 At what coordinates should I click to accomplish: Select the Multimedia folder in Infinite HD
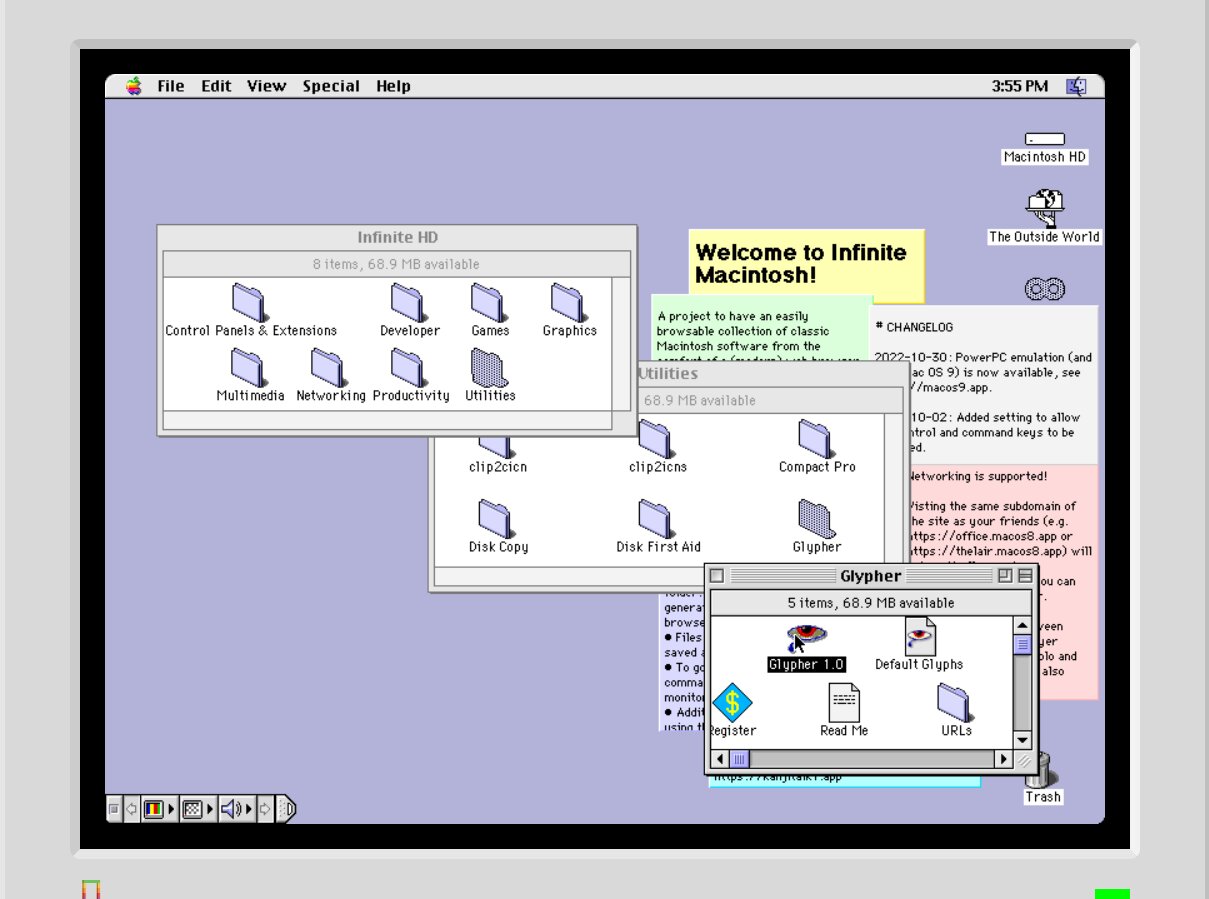(250, 367)
